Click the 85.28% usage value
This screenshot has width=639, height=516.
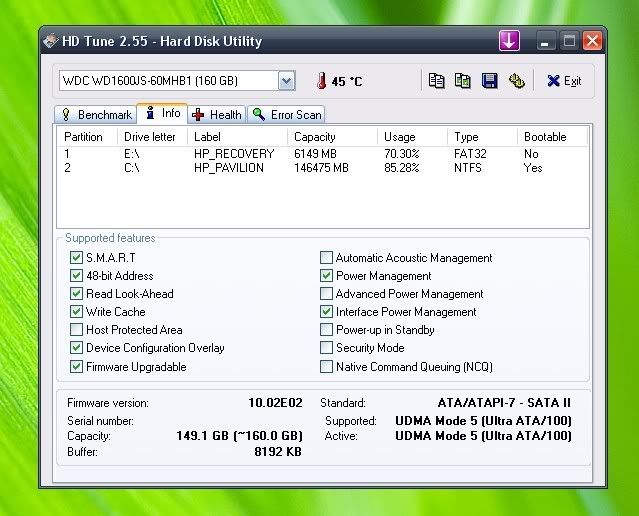click(x=401, y=168)
